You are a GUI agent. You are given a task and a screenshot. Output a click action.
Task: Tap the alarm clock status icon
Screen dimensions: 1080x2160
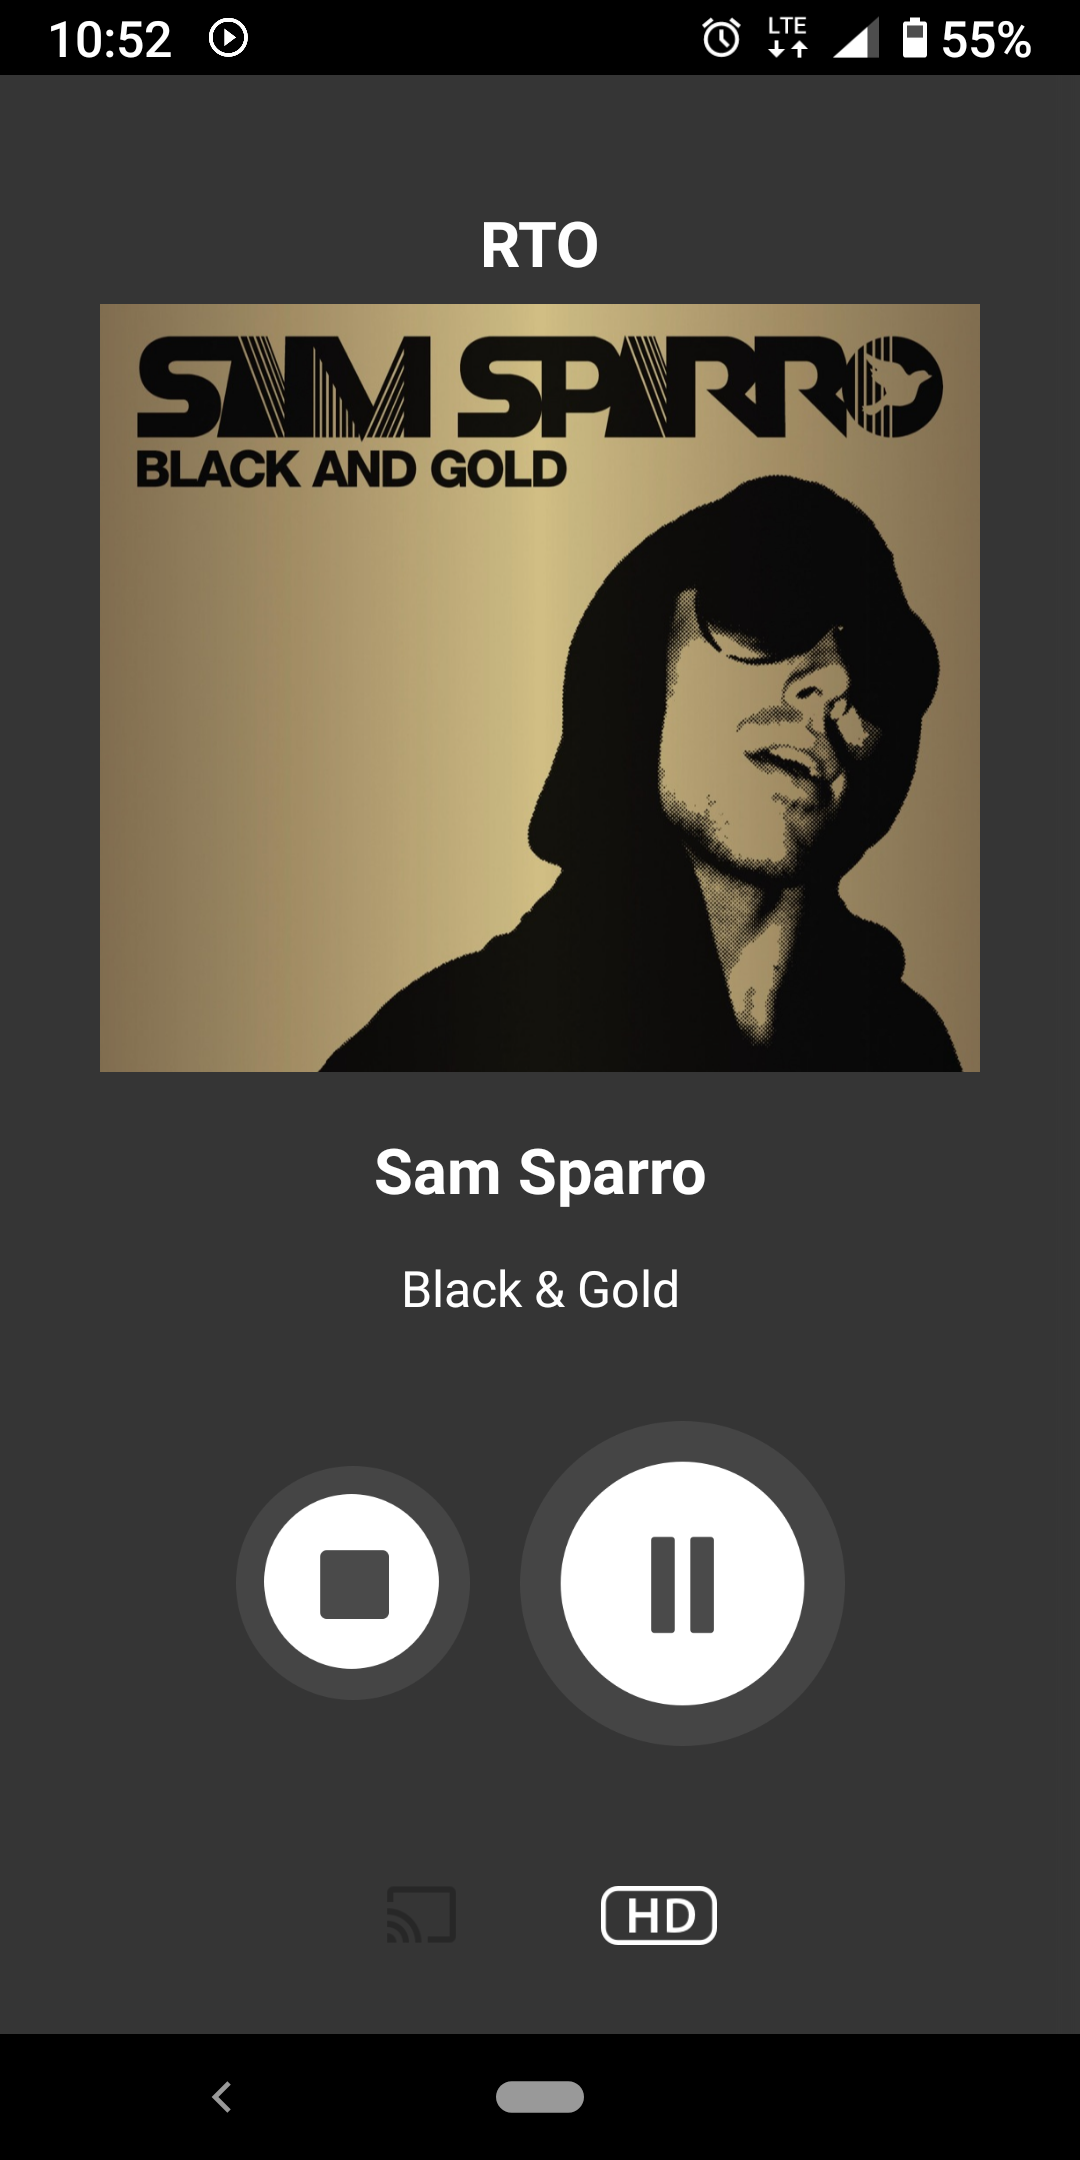(x=721, y=39)
